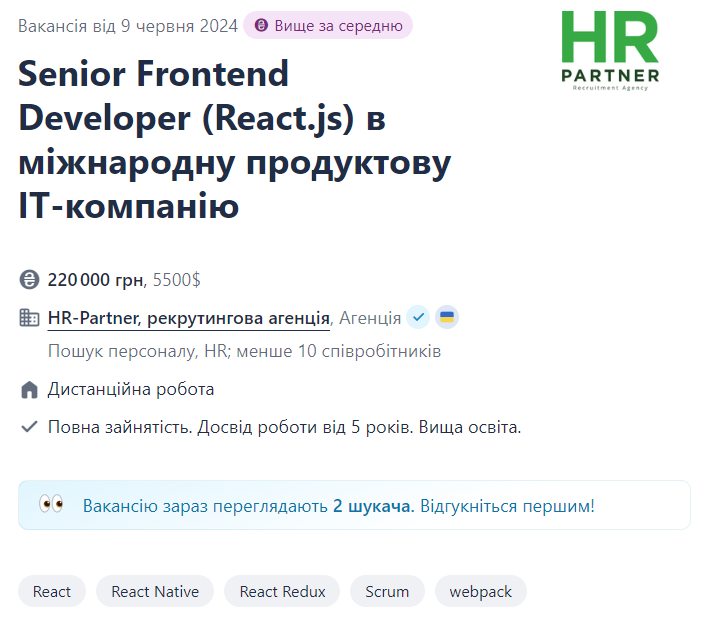The image size is (705, 624).
Task: Click the '220 000 грн' salary text
Action: coord(97,280)
